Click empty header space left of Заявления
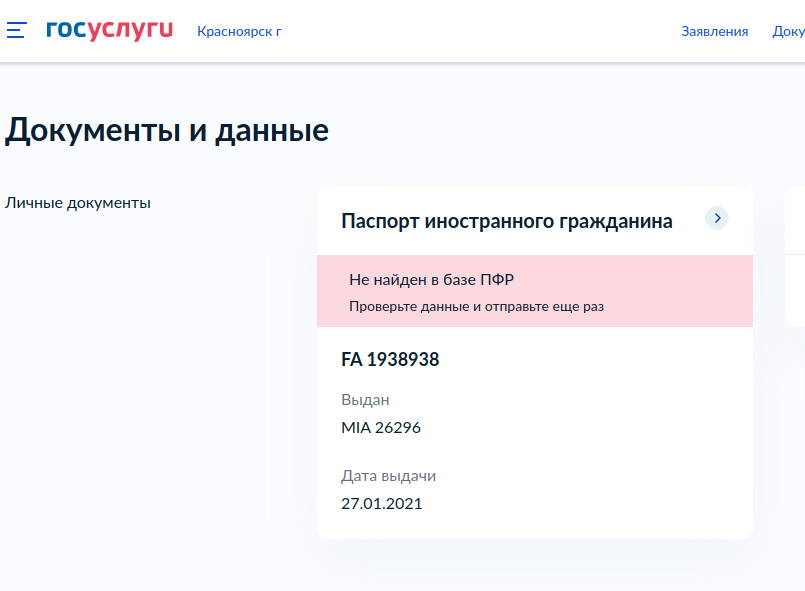Image resolution: width=805 pixels, height=591 pixels. pyautogui.click(x=480, y=32)
